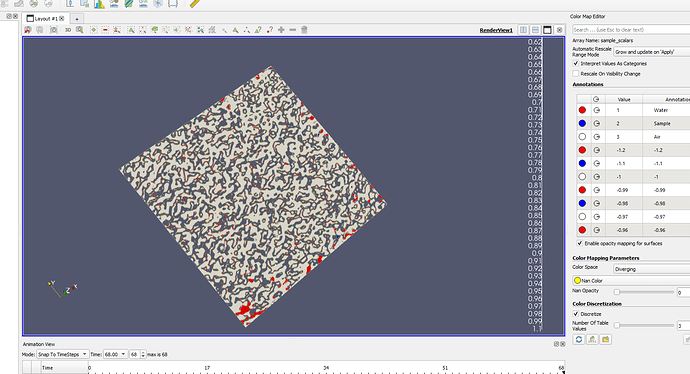Click the render view color map refresh icon
Image resolution: width=690 pixels, height=374 pixels.
(x=579, y=339)
